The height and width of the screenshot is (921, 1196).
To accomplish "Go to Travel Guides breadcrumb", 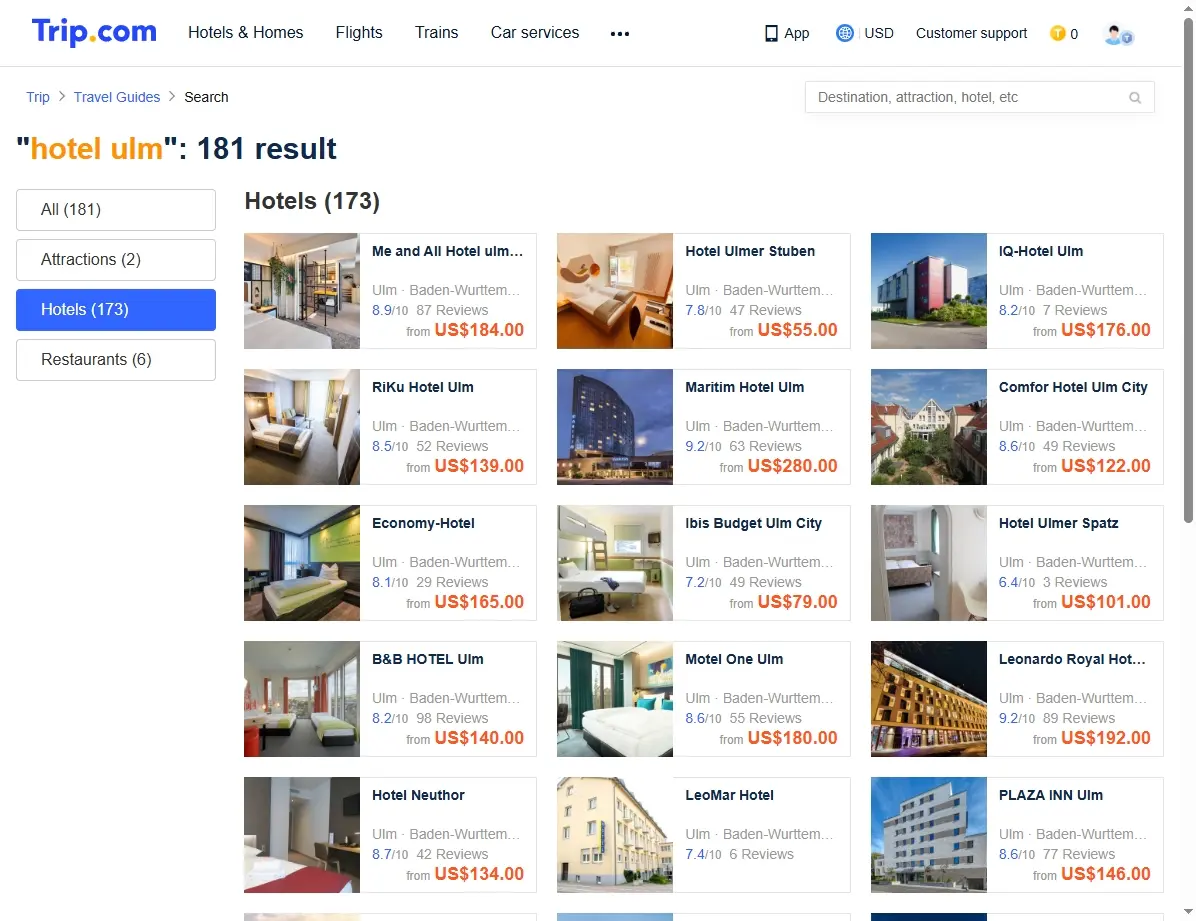I will pyautogui.click(x=117, y=97).
